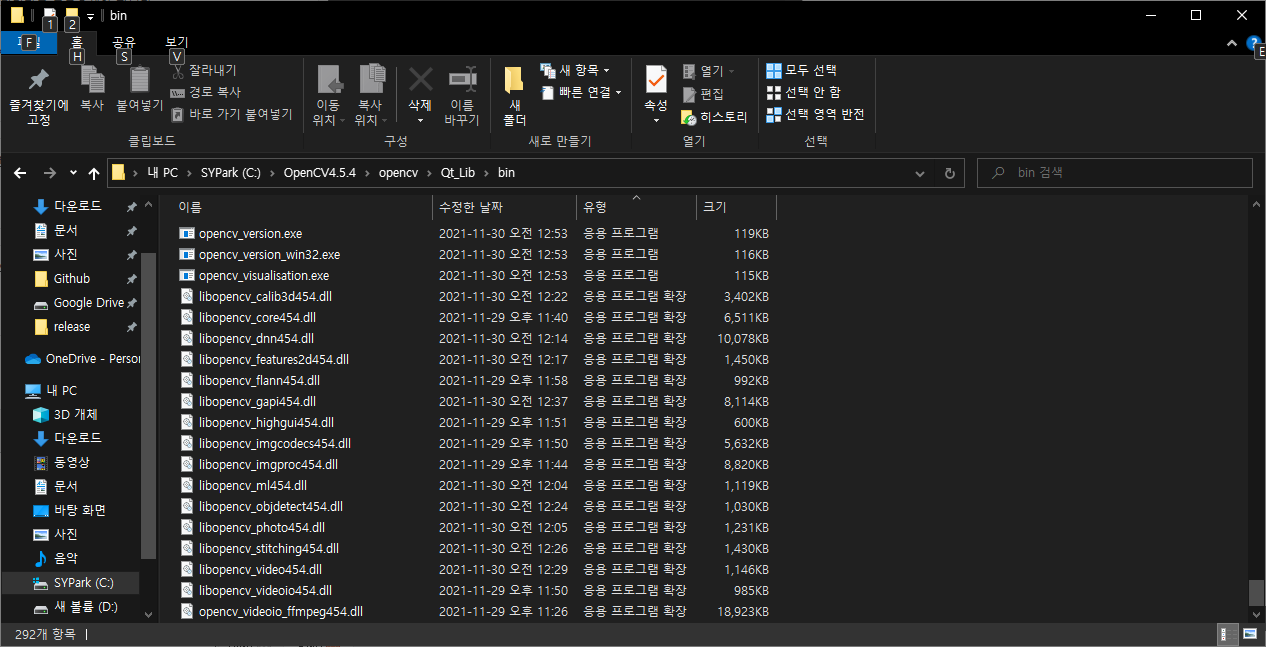Screen dimensions: 1266x647
Task: Click the 삭제 (Delete) button
Action: tap(420, 95)
